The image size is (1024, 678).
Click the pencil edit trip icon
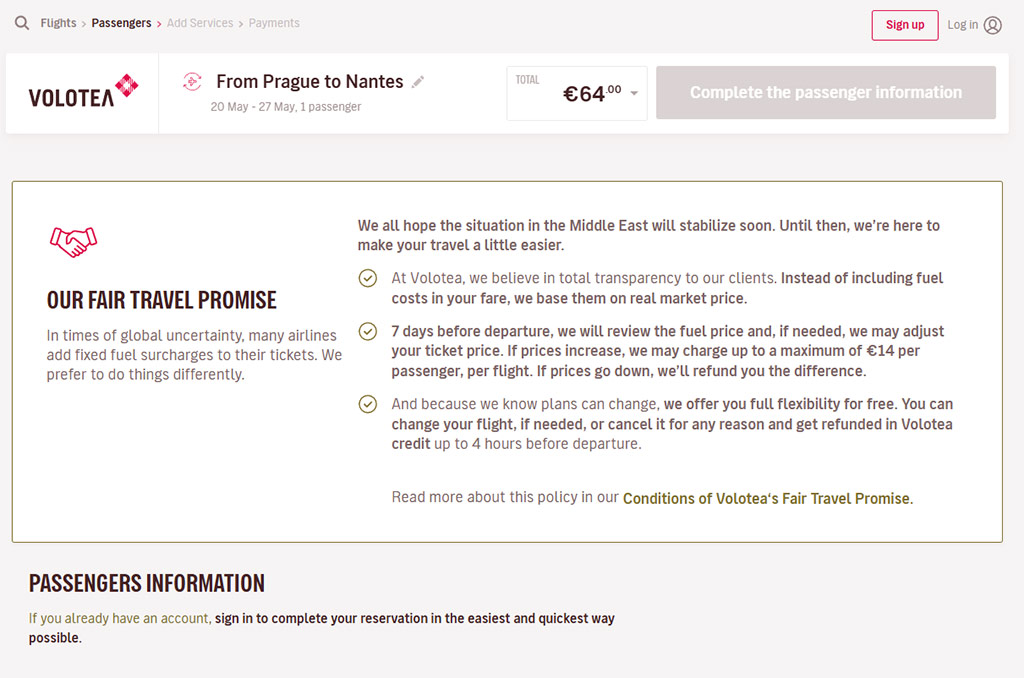[x=418, y=82]
